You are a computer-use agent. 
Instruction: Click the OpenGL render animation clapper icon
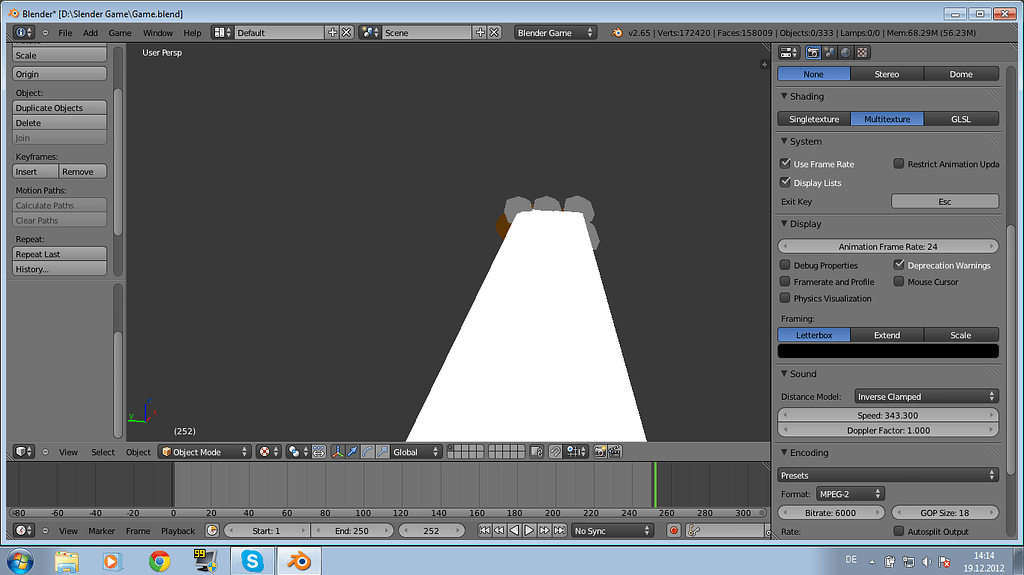point(615,452)
